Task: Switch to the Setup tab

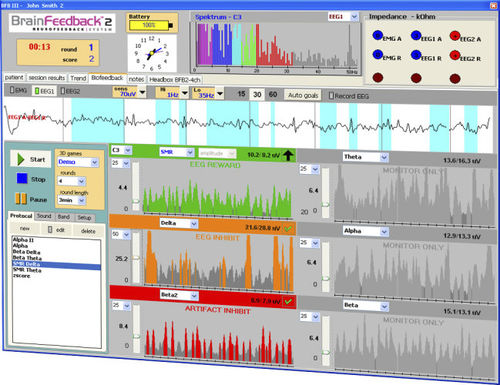Action: 84,218
